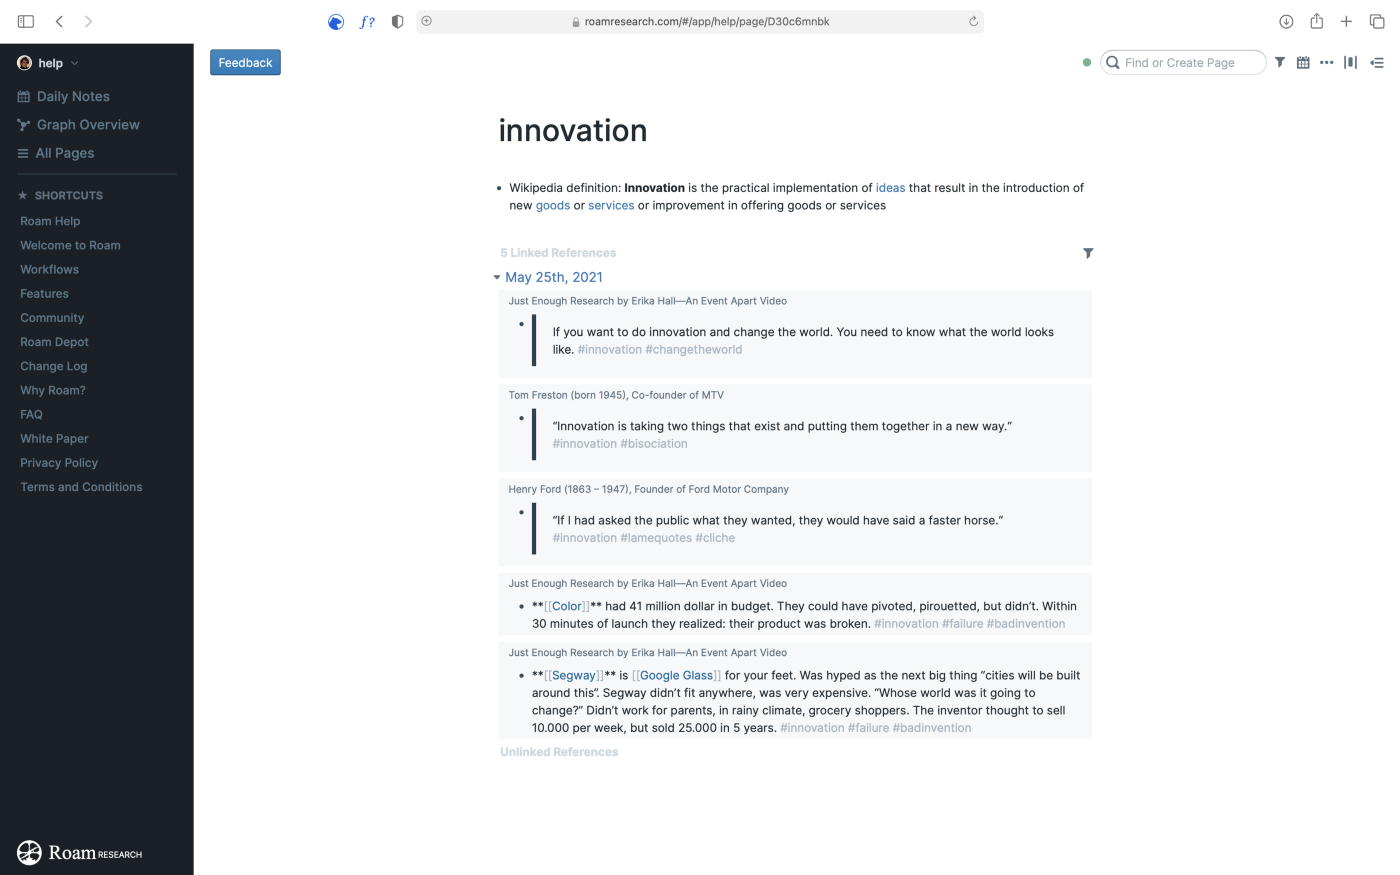
Task: Focus the Find or Create Page field
Action: pos(1183,62)
